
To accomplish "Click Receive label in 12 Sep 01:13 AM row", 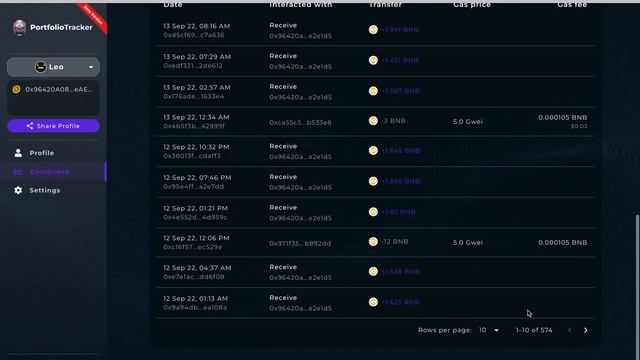I will [x=283, y=298].
